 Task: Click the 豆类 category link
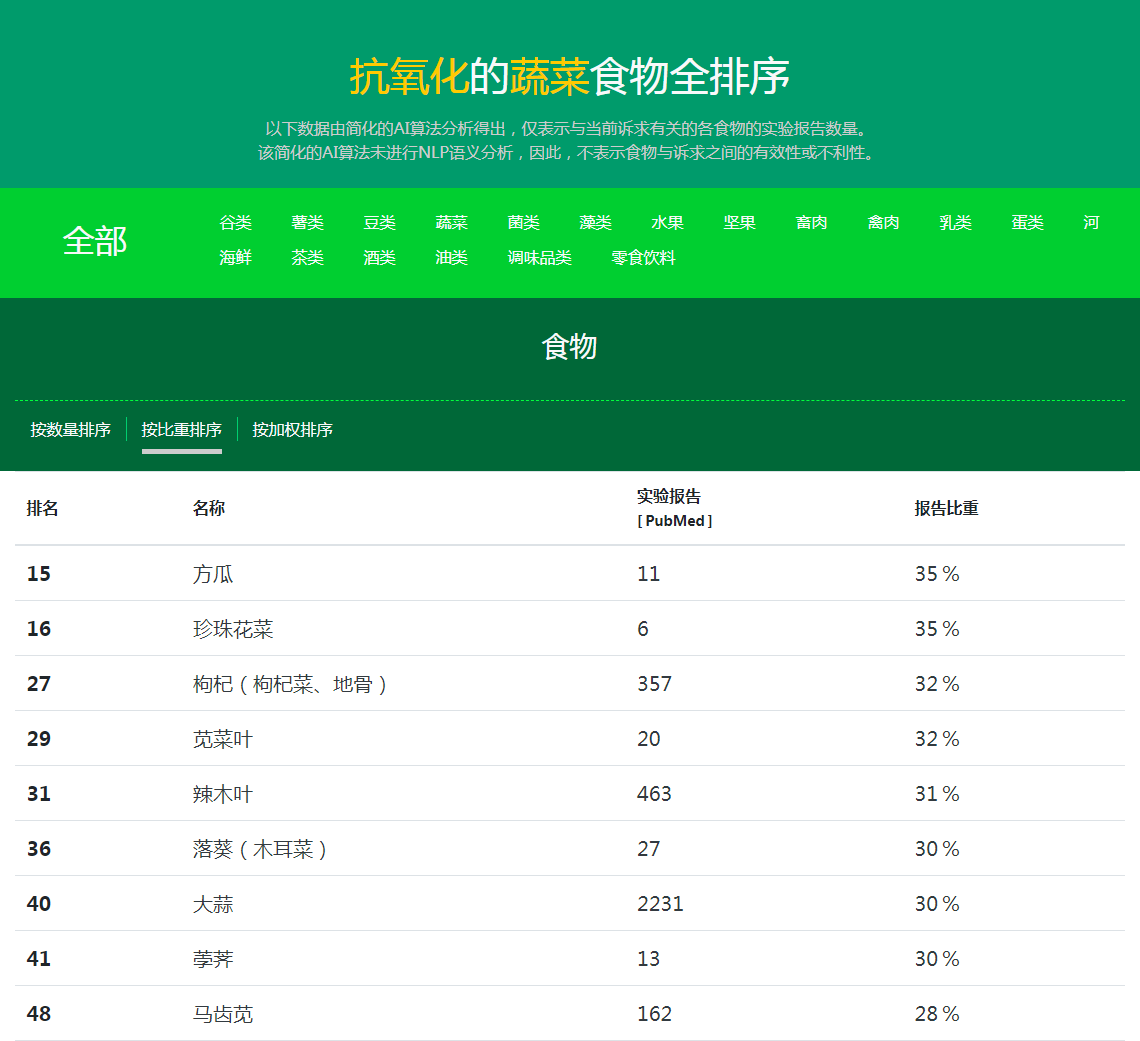tap(379, 223)
